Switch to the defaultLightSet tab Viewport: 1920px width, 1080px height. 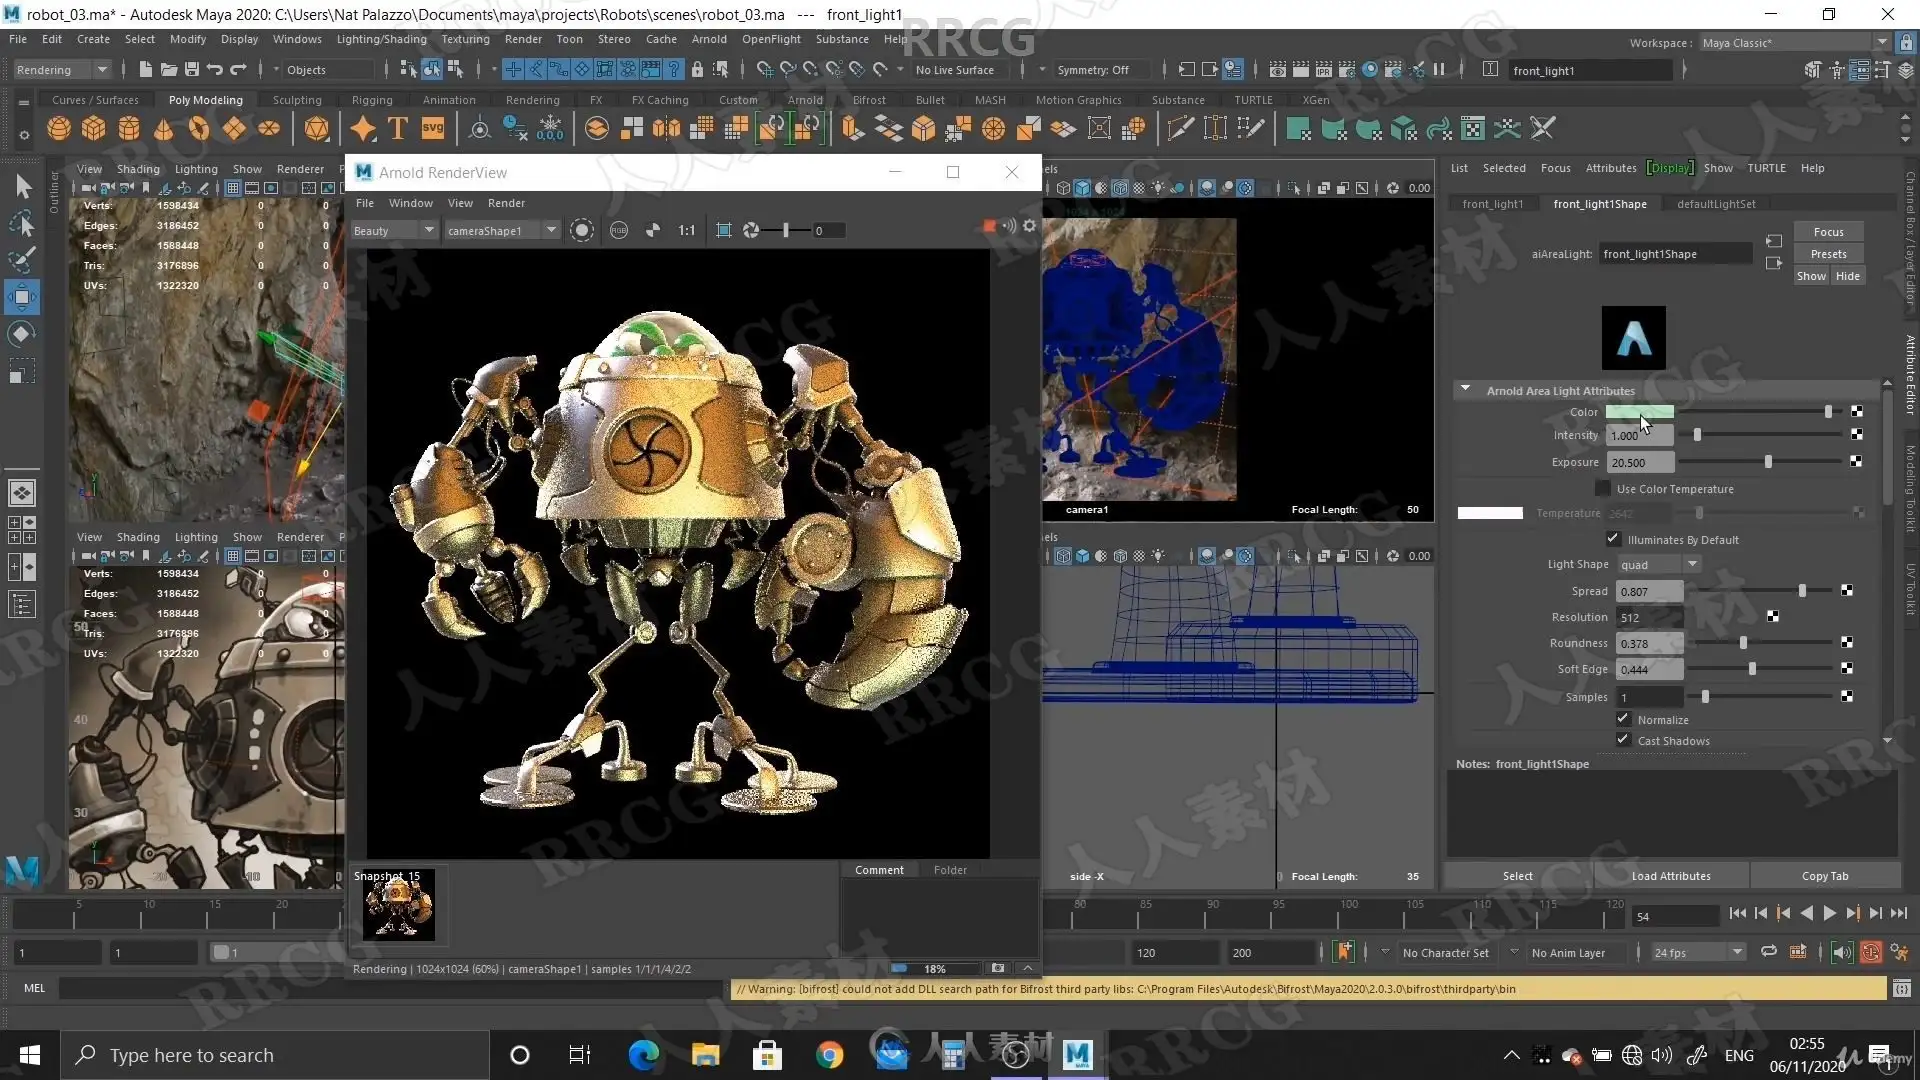pyautogui.click(x=1716, y=204)
